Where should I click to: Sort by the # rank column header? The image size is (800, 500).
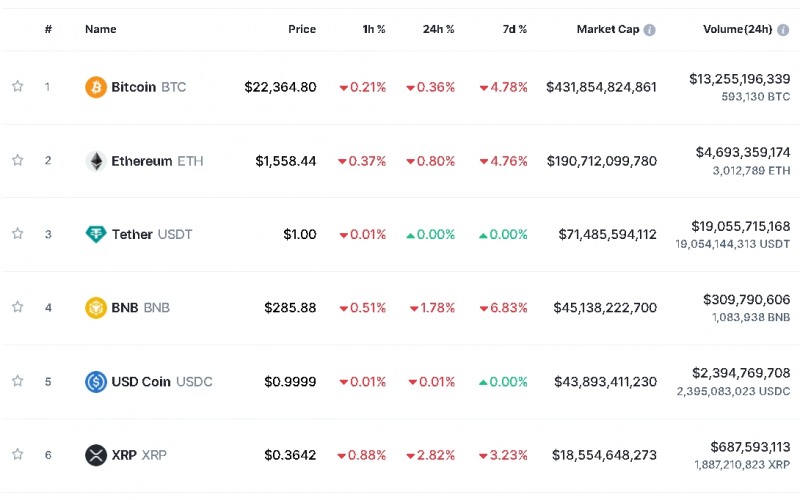(x=48, y=30)
